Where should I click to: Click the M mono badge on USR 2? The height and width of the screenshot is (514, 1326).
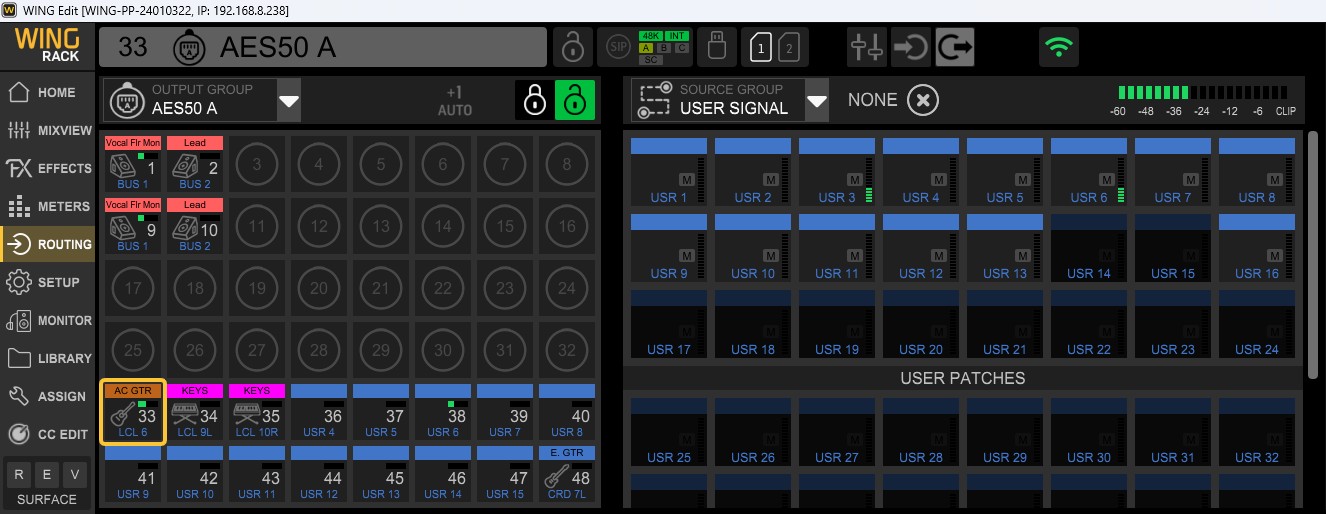coord(771,179)
